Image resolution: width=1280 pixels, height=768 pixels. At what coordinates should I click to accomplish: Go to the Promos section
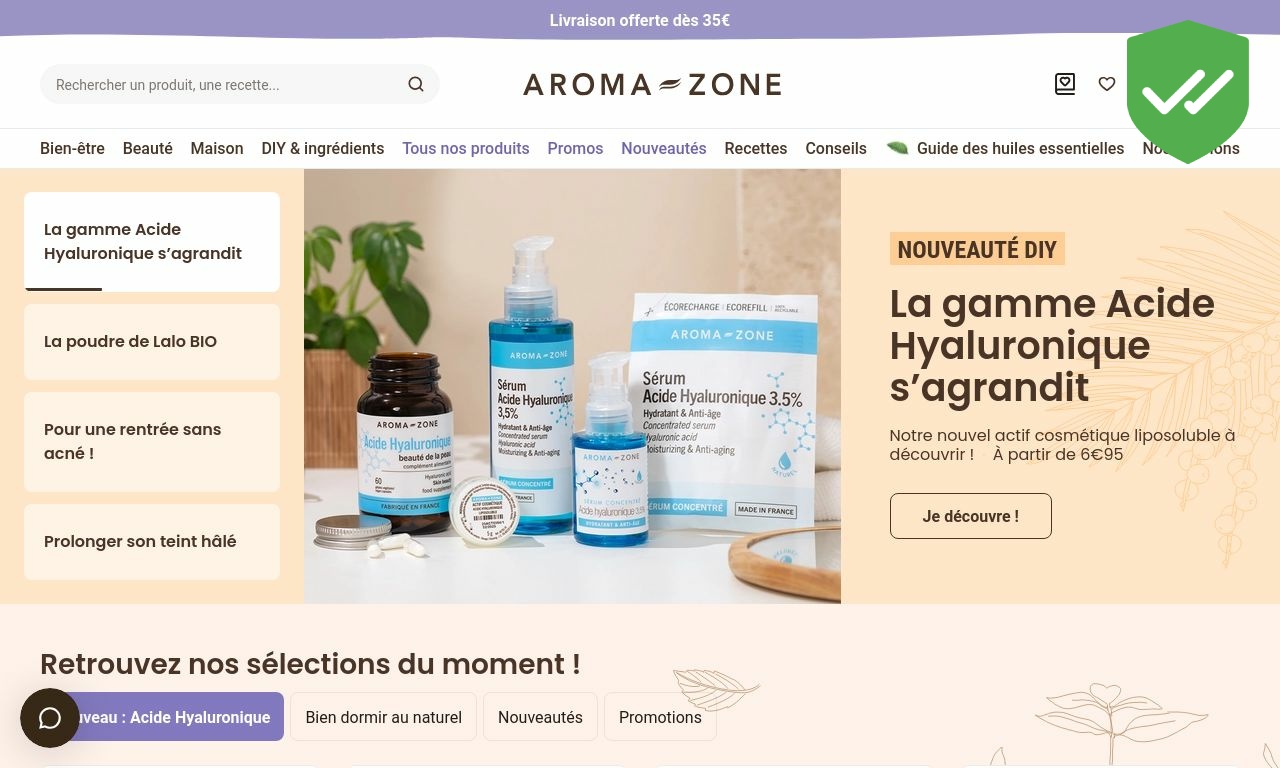575,148
